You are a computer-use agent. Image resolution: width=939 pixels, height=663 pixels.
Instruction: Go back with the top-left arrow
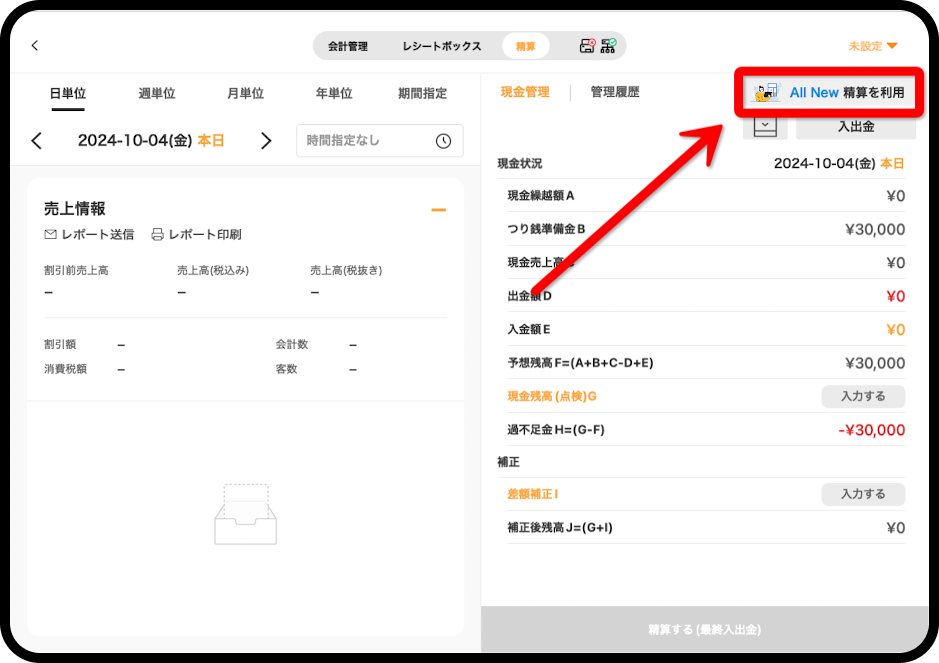click(x=35, y=46)
